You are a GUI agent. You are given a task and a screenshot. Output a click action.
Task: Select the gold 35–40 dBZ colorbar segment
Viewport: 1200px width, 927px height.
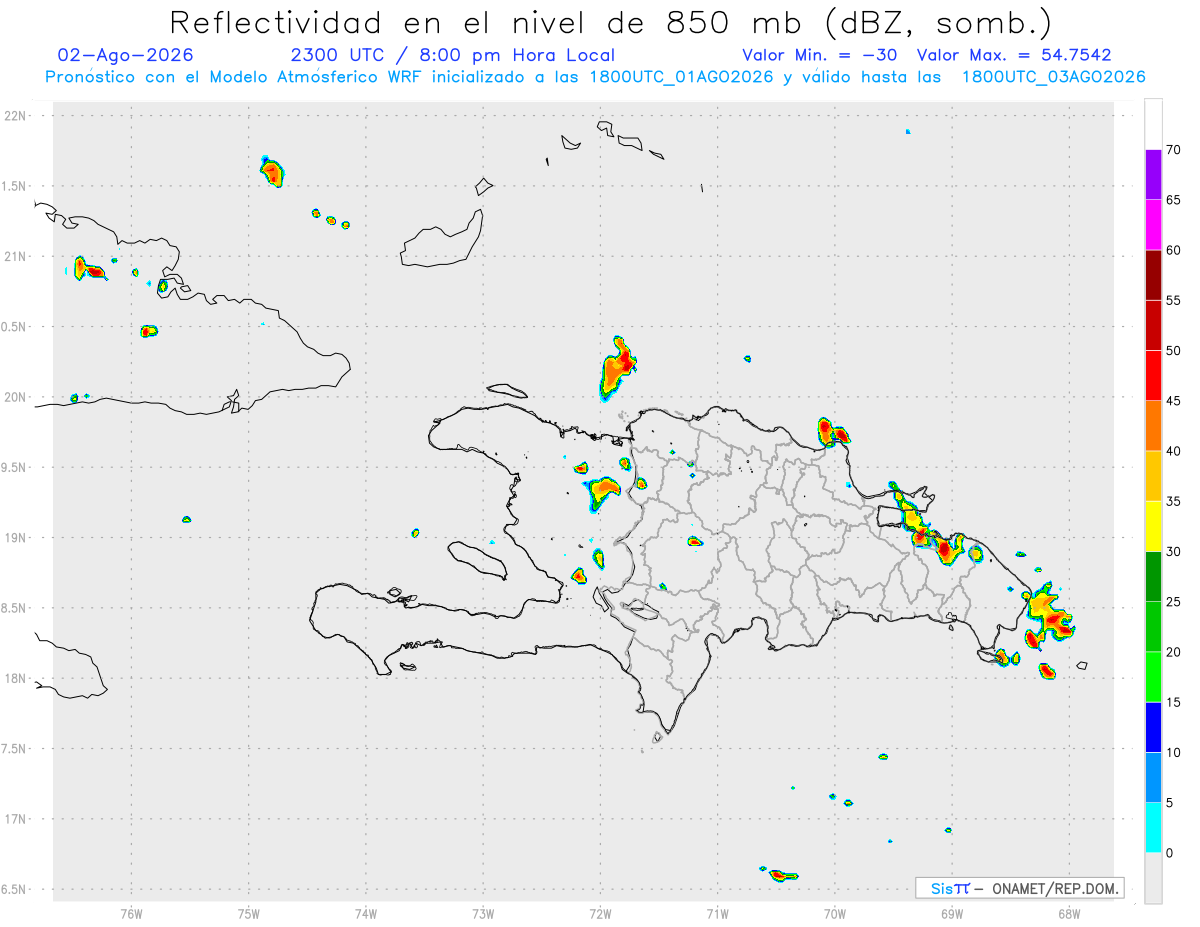(x=1153, y=476)
